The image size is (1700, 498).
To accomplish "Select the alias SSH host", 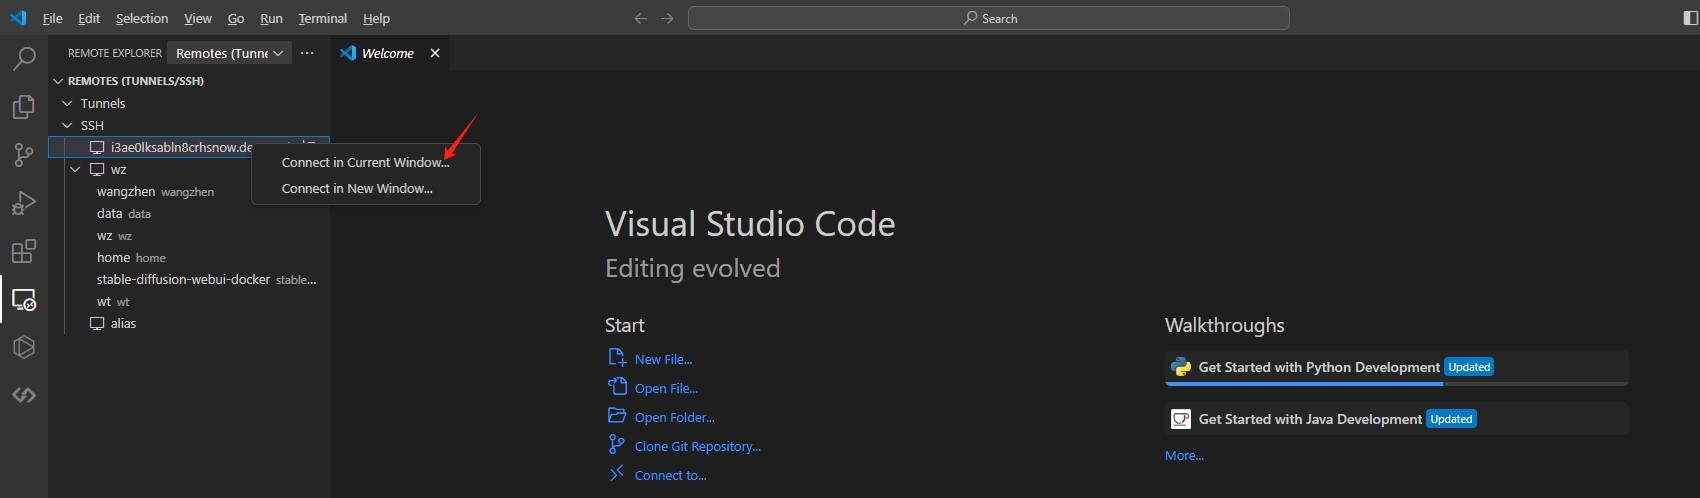I will 189,323.
